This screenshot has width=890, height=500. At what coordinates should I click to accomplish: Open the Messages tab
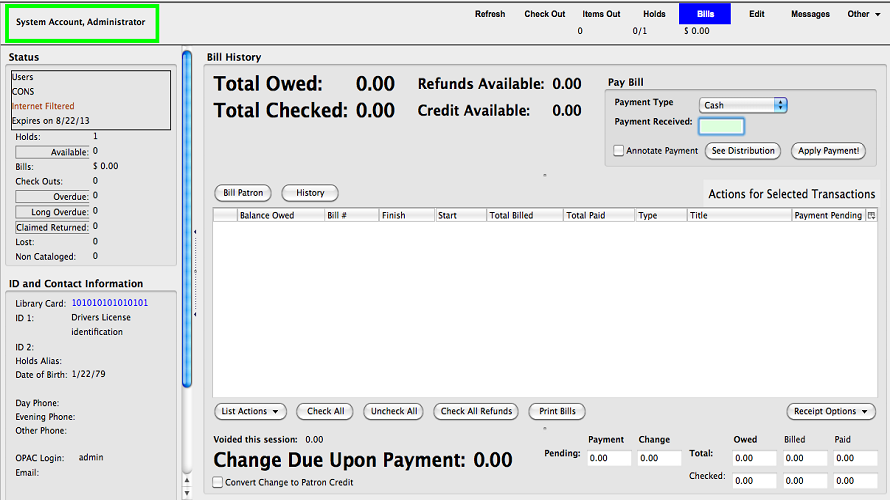(810, 14)
